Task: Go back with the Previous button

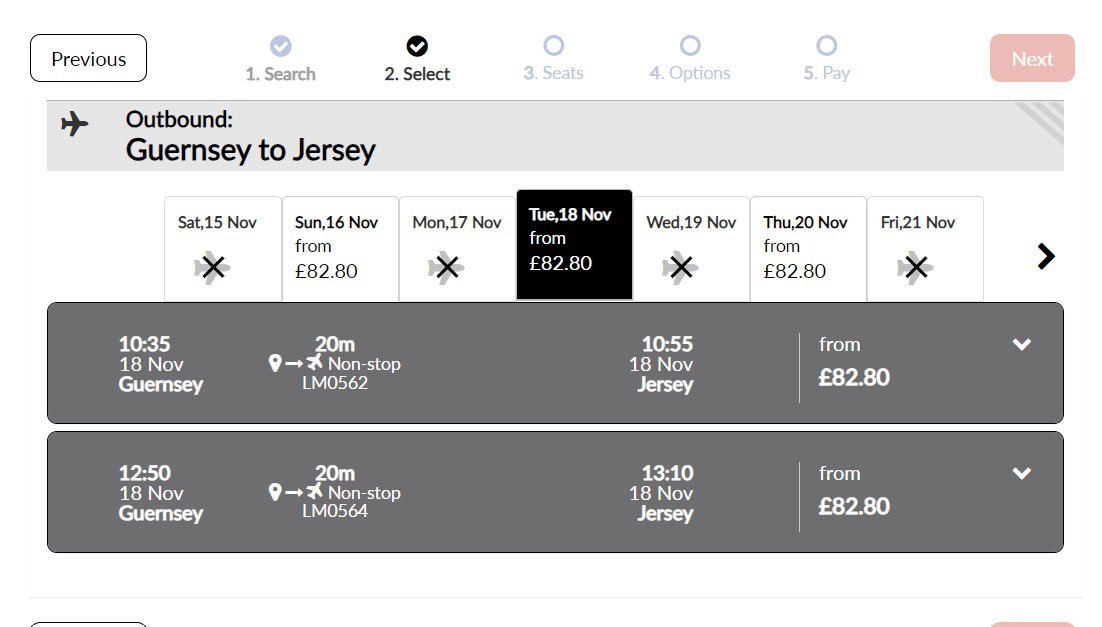Action: tap(89, 58)
